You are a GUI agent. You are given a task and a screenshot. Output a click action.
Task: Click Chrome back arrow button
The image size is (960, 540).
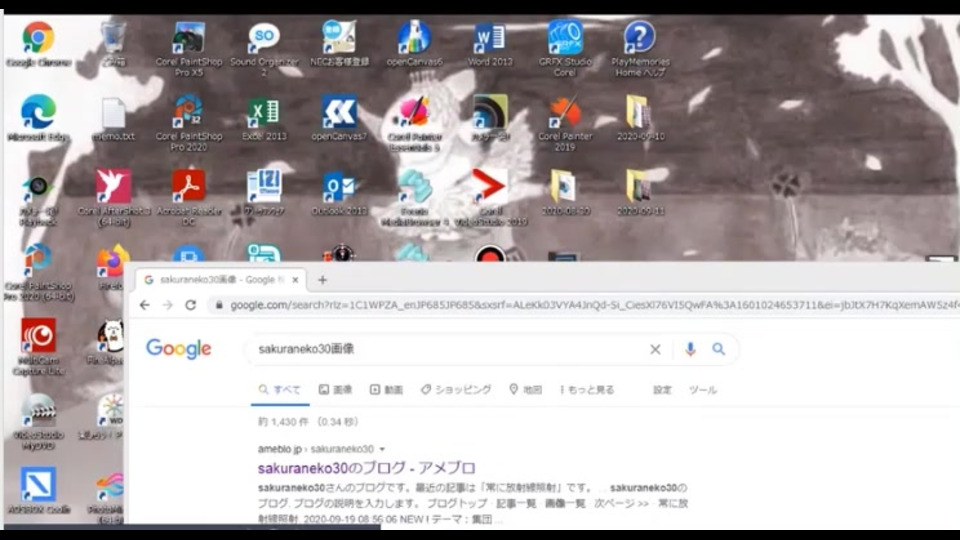coord(144,305)
